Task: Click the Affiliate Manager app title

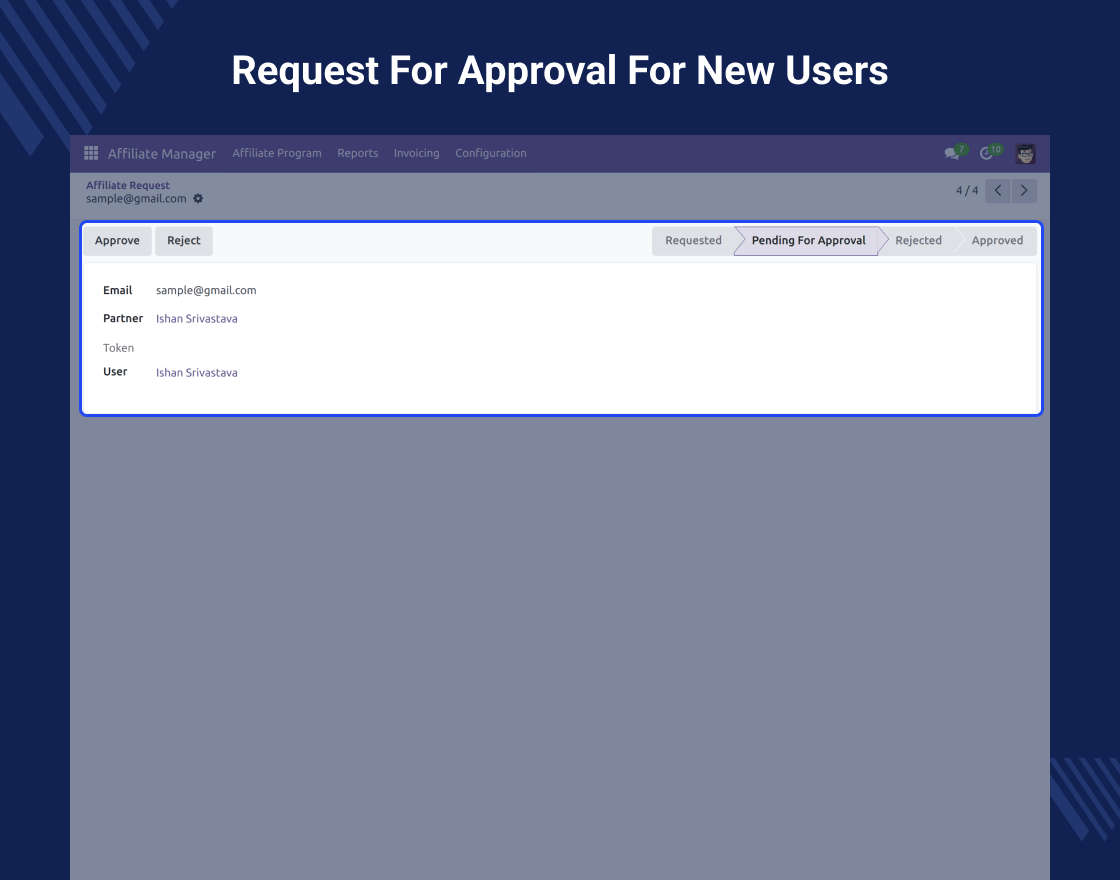Action: click(161, 154)
